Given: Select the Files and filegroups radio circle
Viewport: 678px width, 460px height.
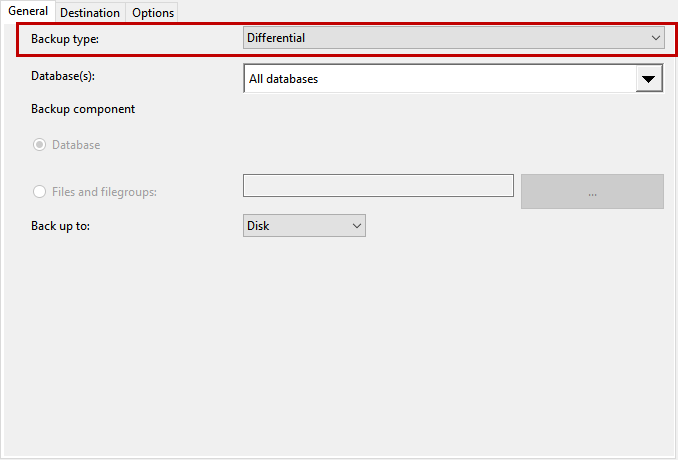Looking at the screenshot, I should [x=40, y=192].
